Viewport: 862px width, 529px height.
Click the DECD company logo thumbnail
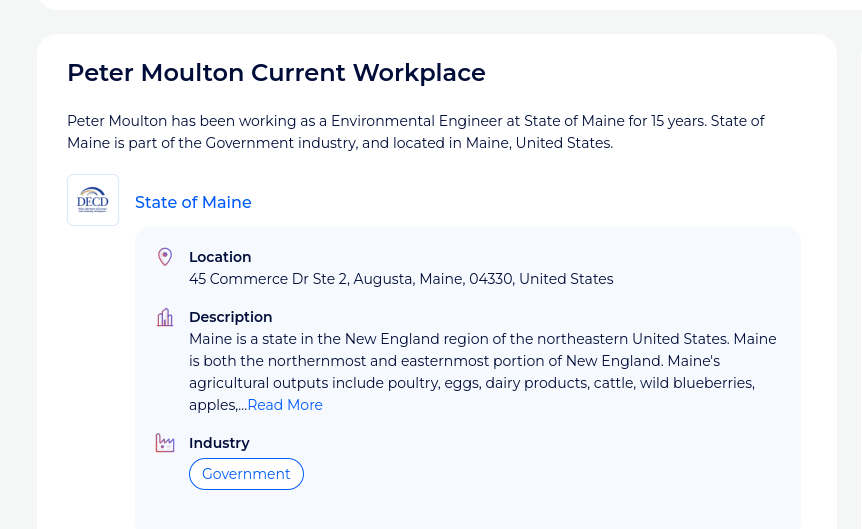tap(93, 200)
